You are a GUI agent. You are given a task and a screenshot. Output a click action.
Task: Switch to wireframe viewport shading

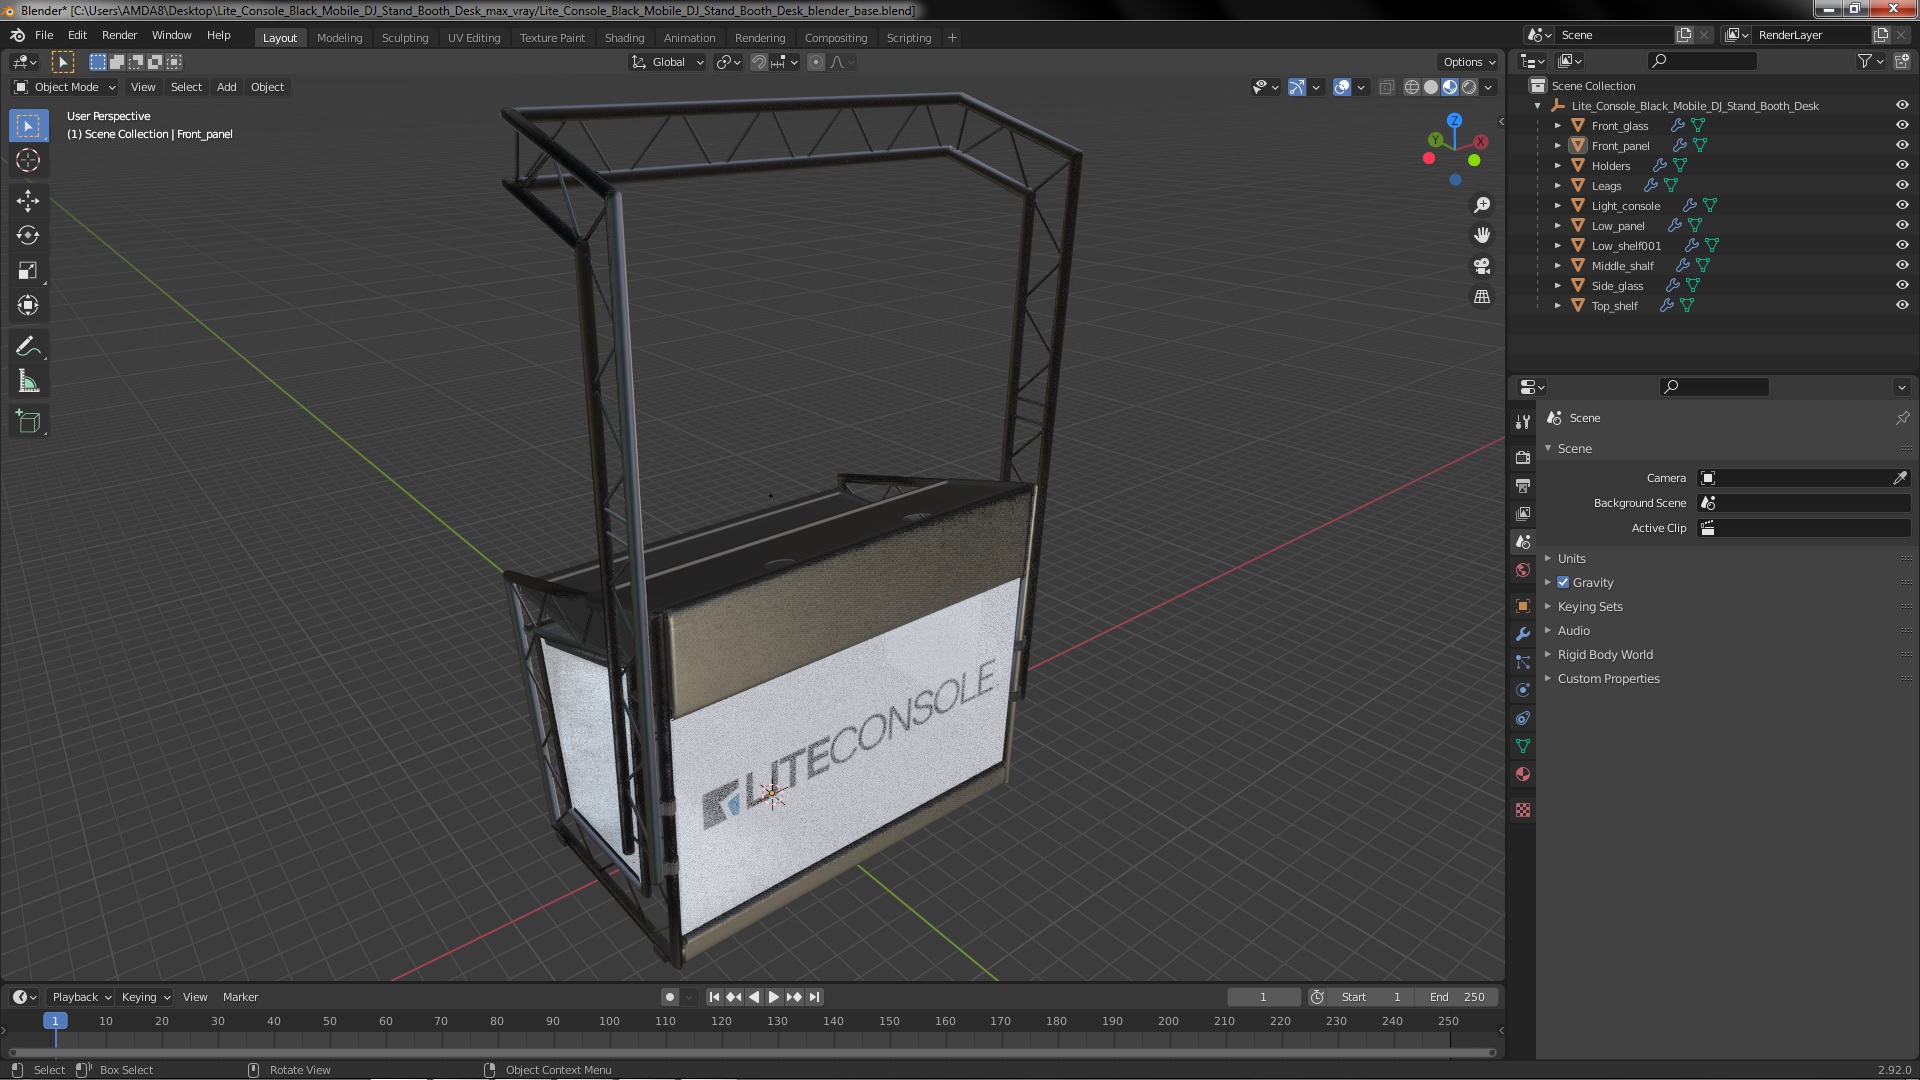pos(1412,87)
